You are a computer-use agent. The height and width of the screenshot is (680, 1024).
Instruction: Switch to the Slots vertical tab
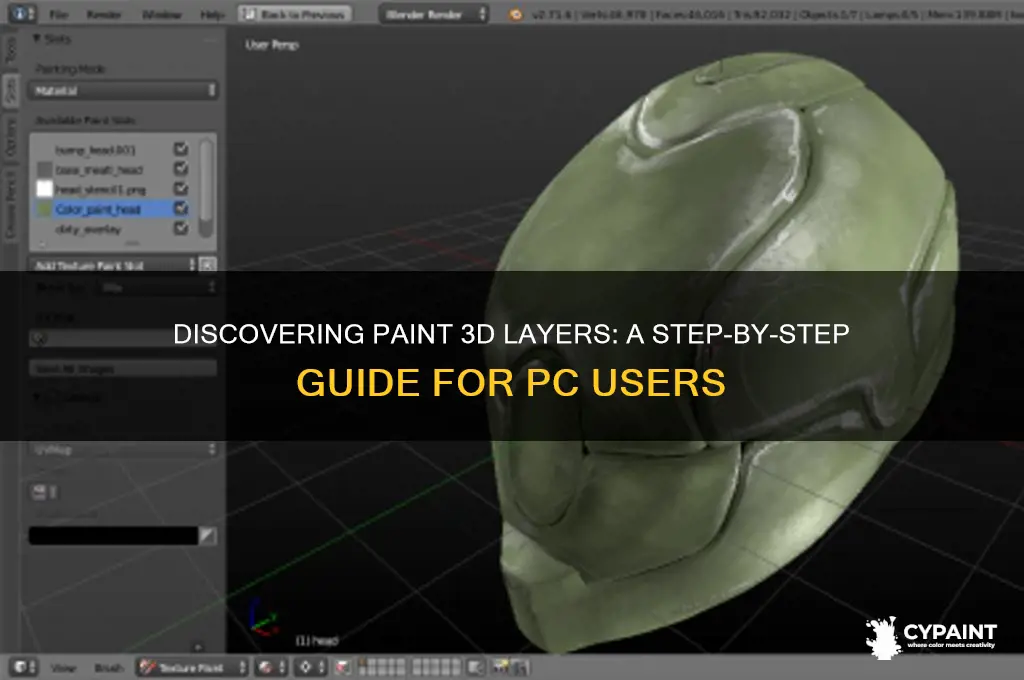coord(10,91)
